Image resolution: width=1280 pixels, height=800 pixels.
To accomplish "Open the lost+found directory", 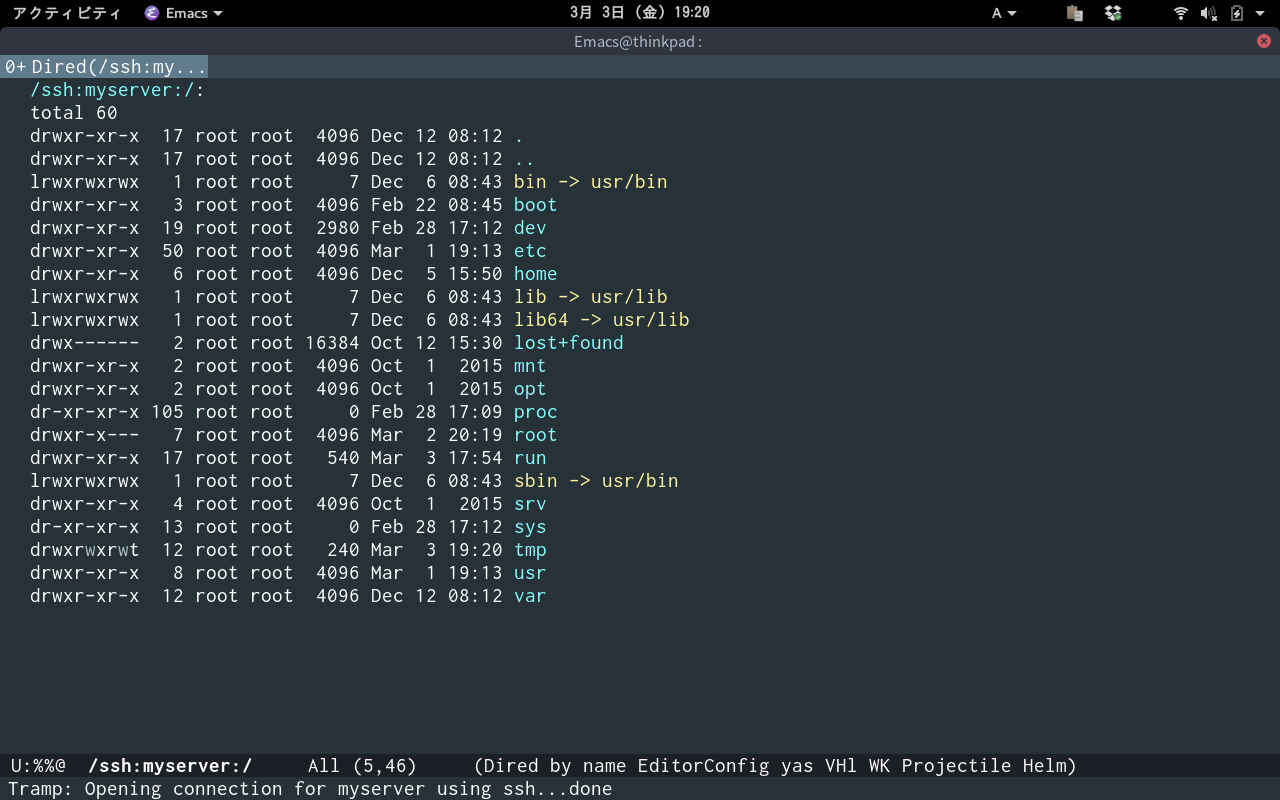I will pyautogui.click(x=568, y=343).
